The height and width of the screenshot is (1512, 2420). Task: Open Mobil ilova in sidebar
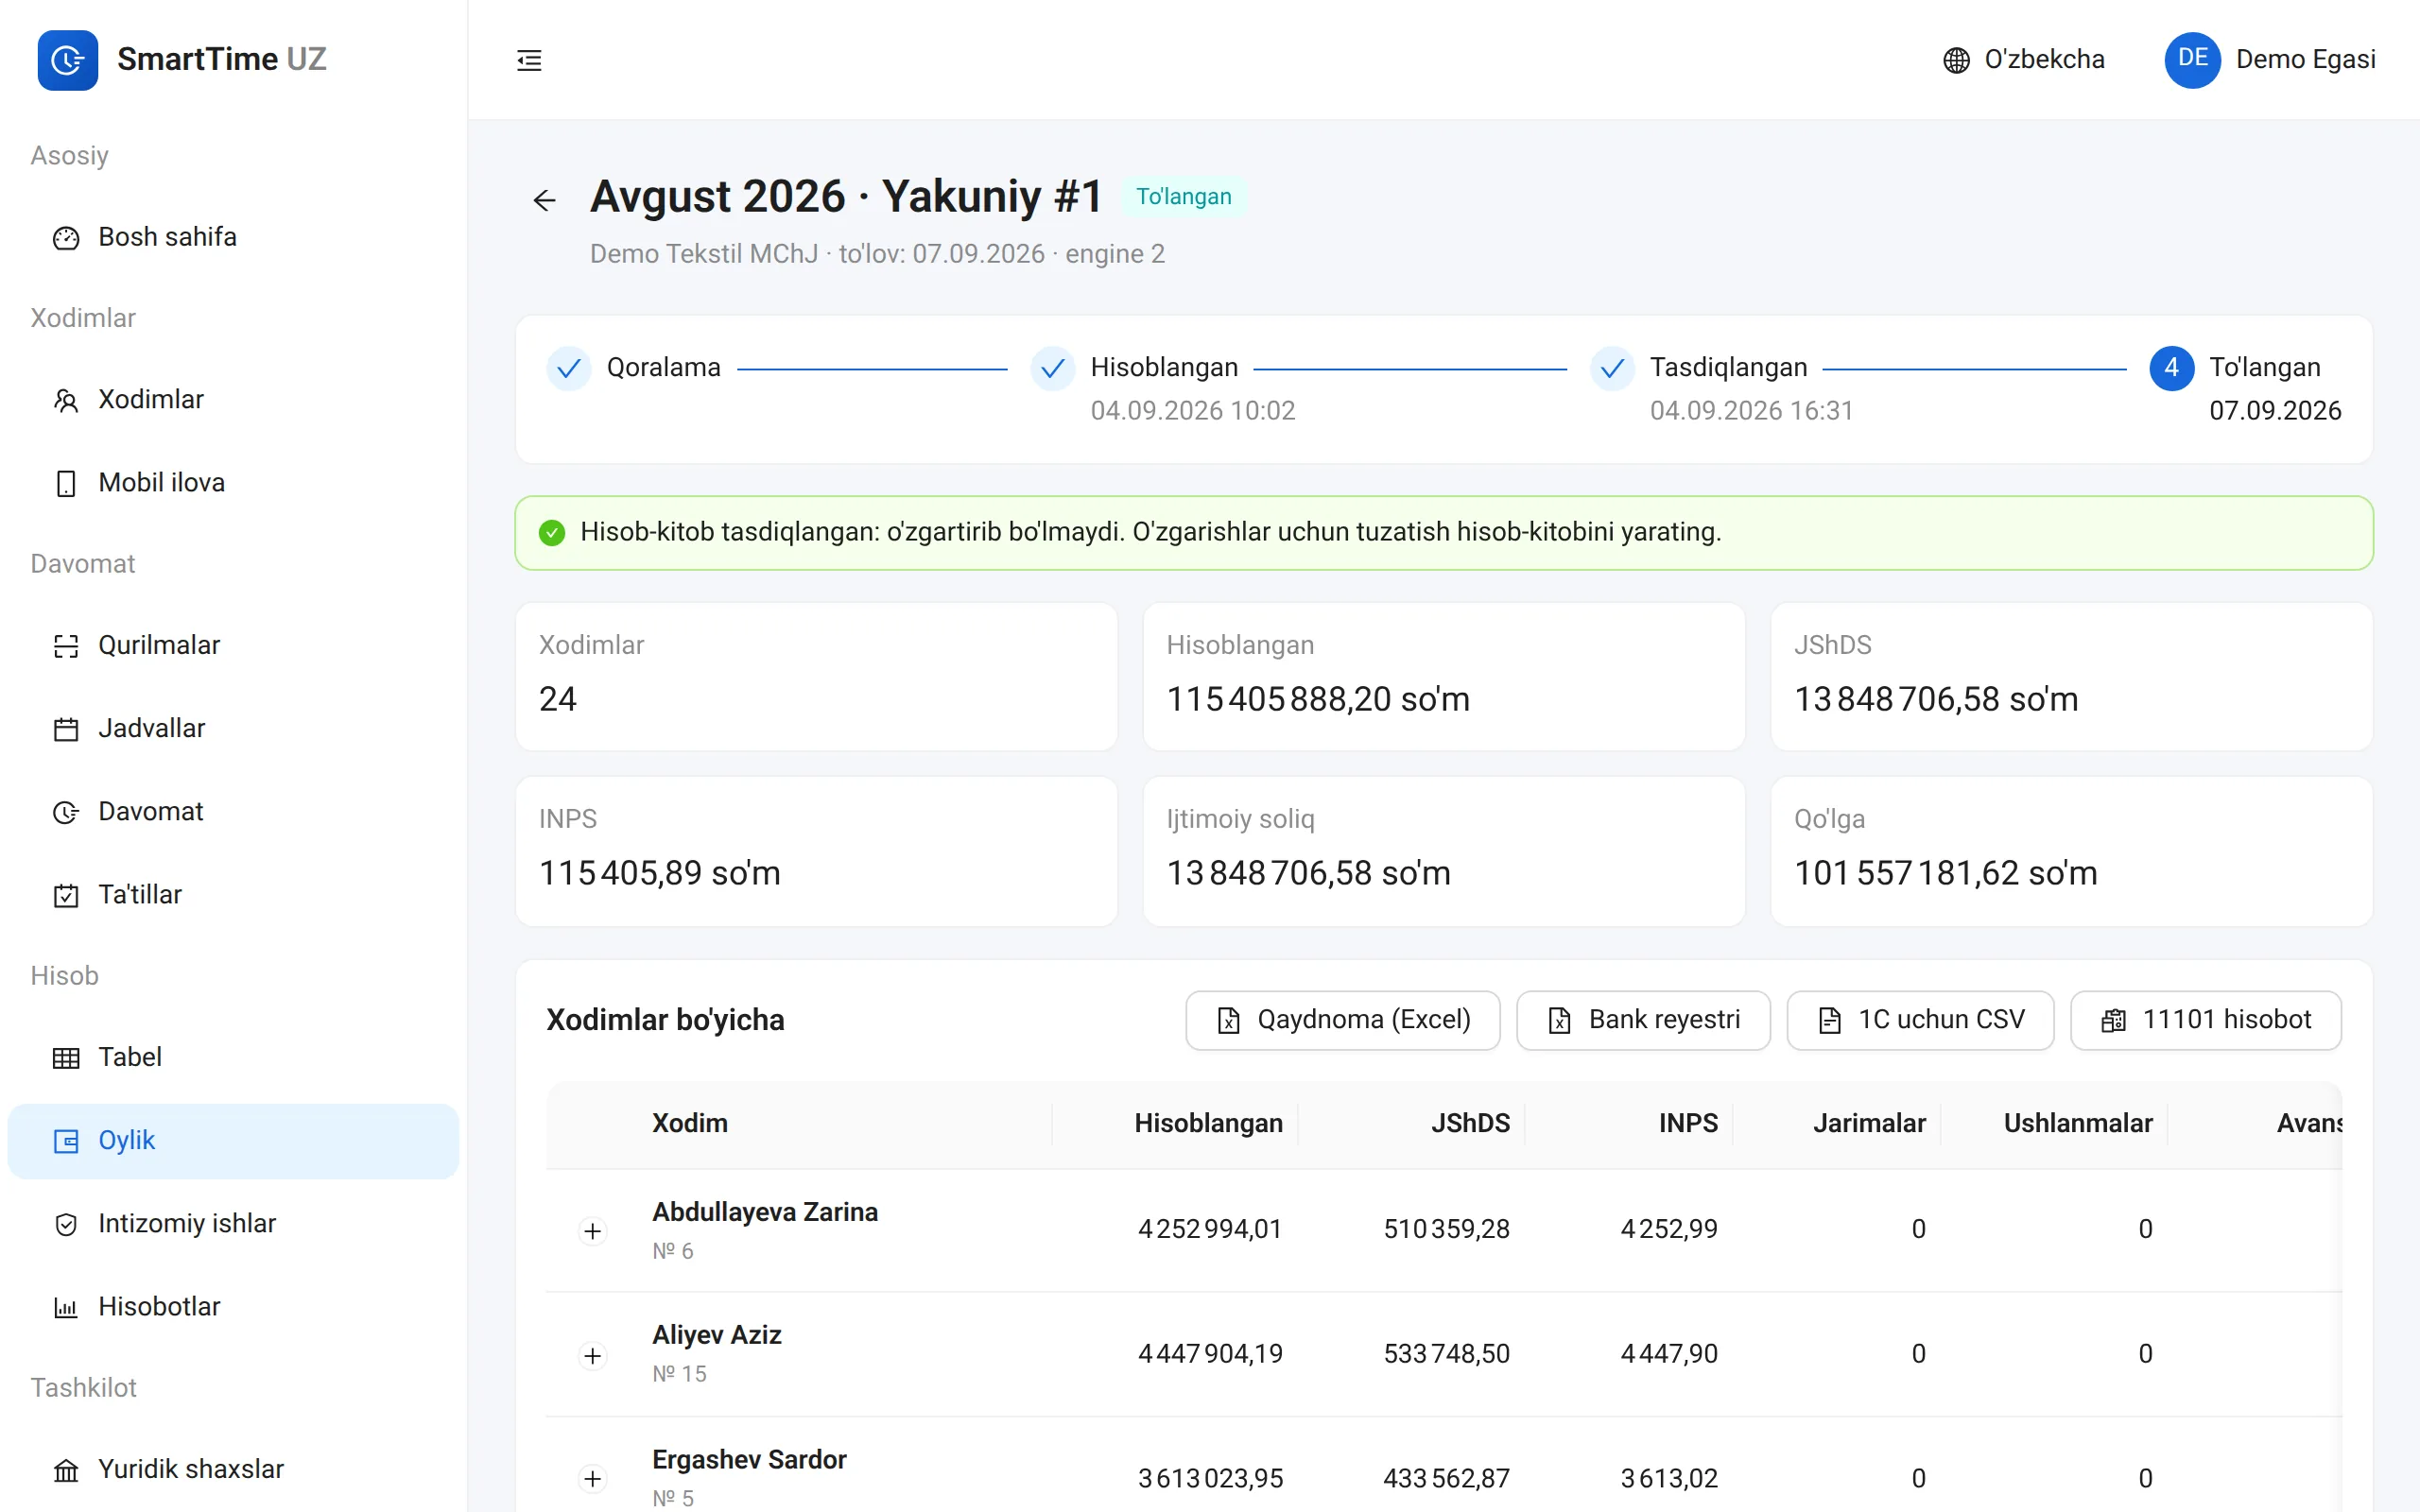[232, 483]
